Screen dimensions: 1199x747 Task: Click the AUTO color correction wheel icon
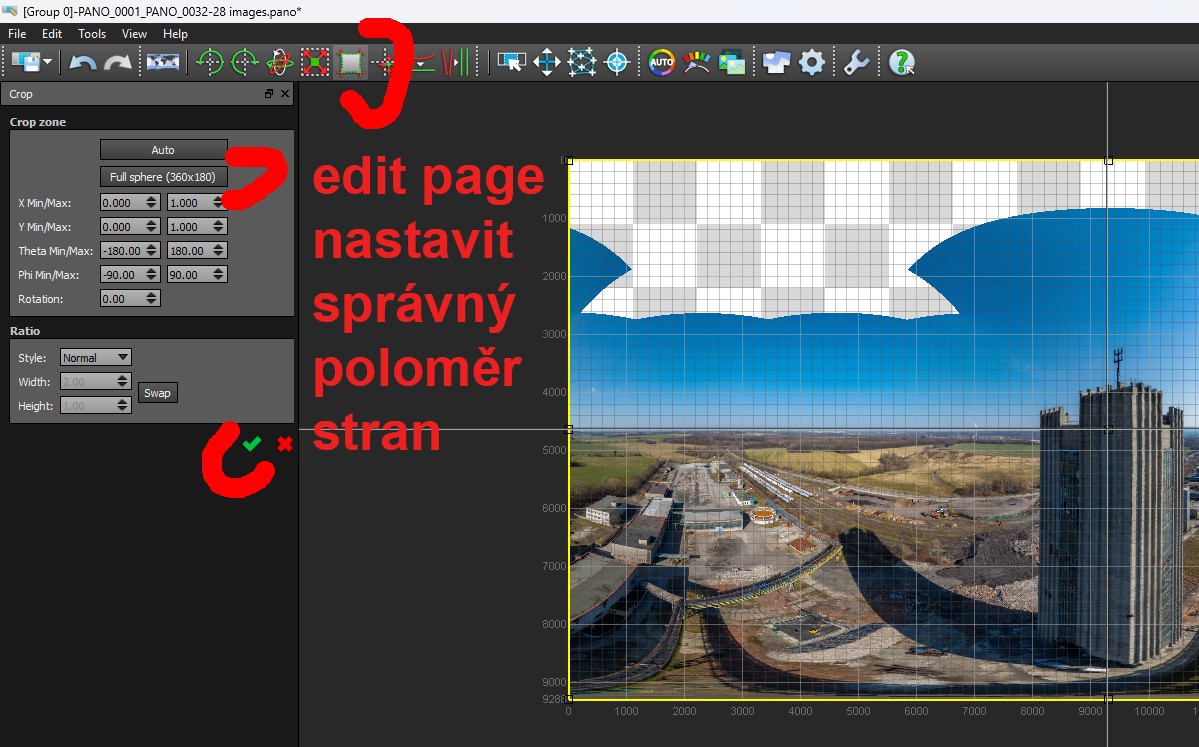661,63
